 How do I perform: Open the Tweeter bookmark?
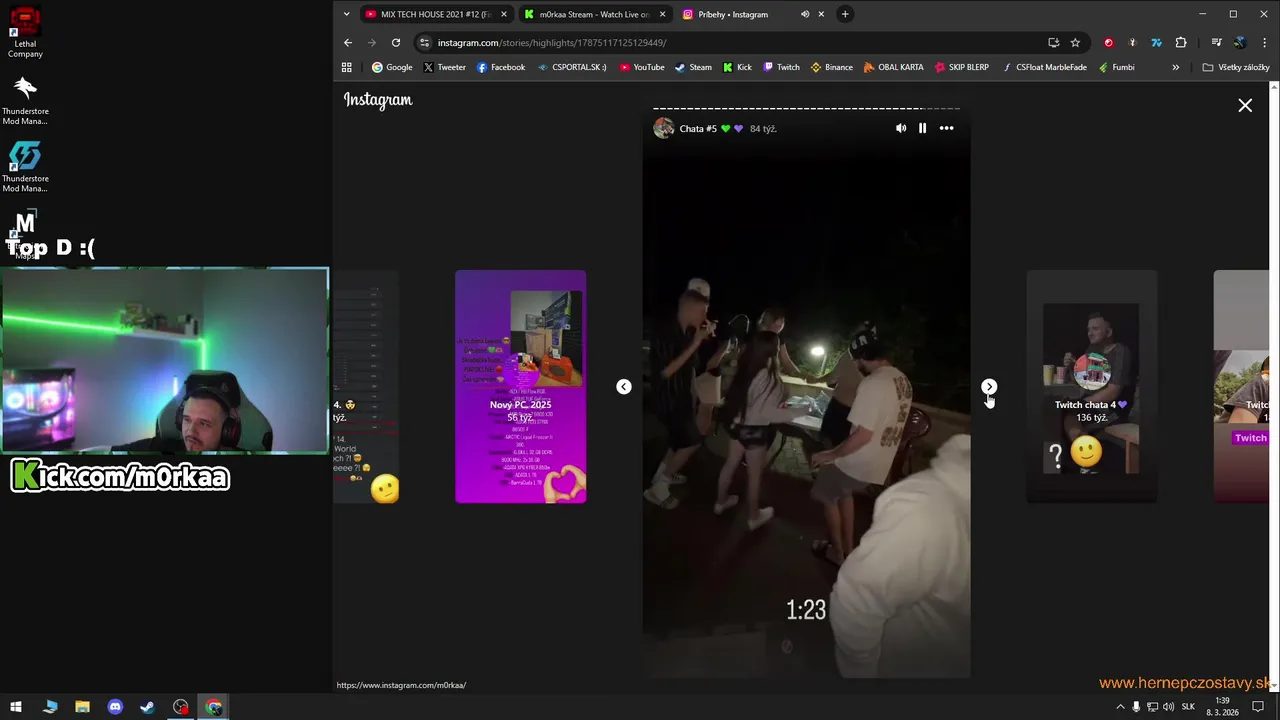coord(444,67)
